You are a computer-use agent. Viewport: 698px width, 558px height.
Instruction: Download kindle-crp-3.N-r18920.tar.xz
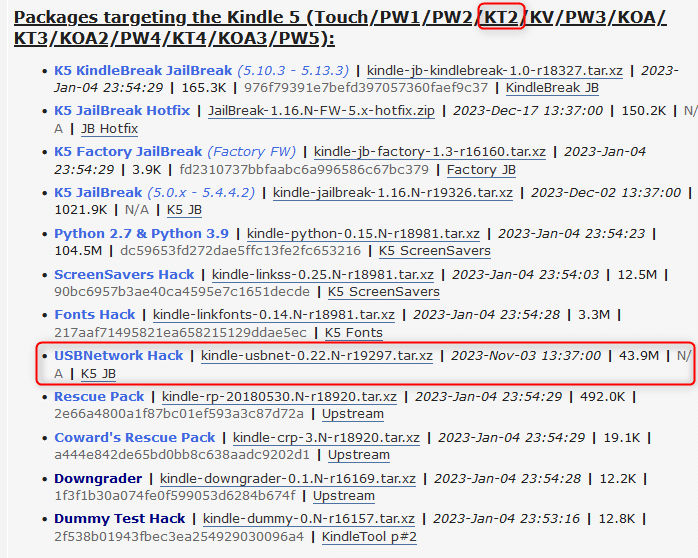click(326, 437)
